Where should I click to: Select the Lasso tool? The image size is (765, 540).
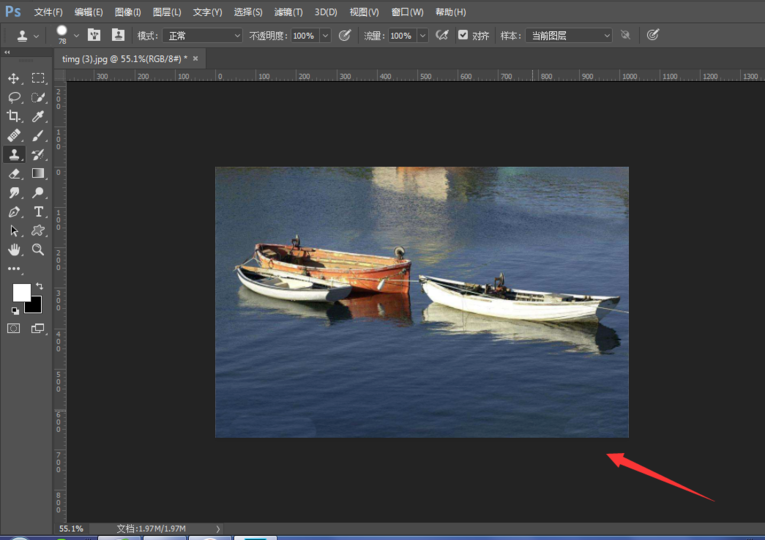pos(14,97)
